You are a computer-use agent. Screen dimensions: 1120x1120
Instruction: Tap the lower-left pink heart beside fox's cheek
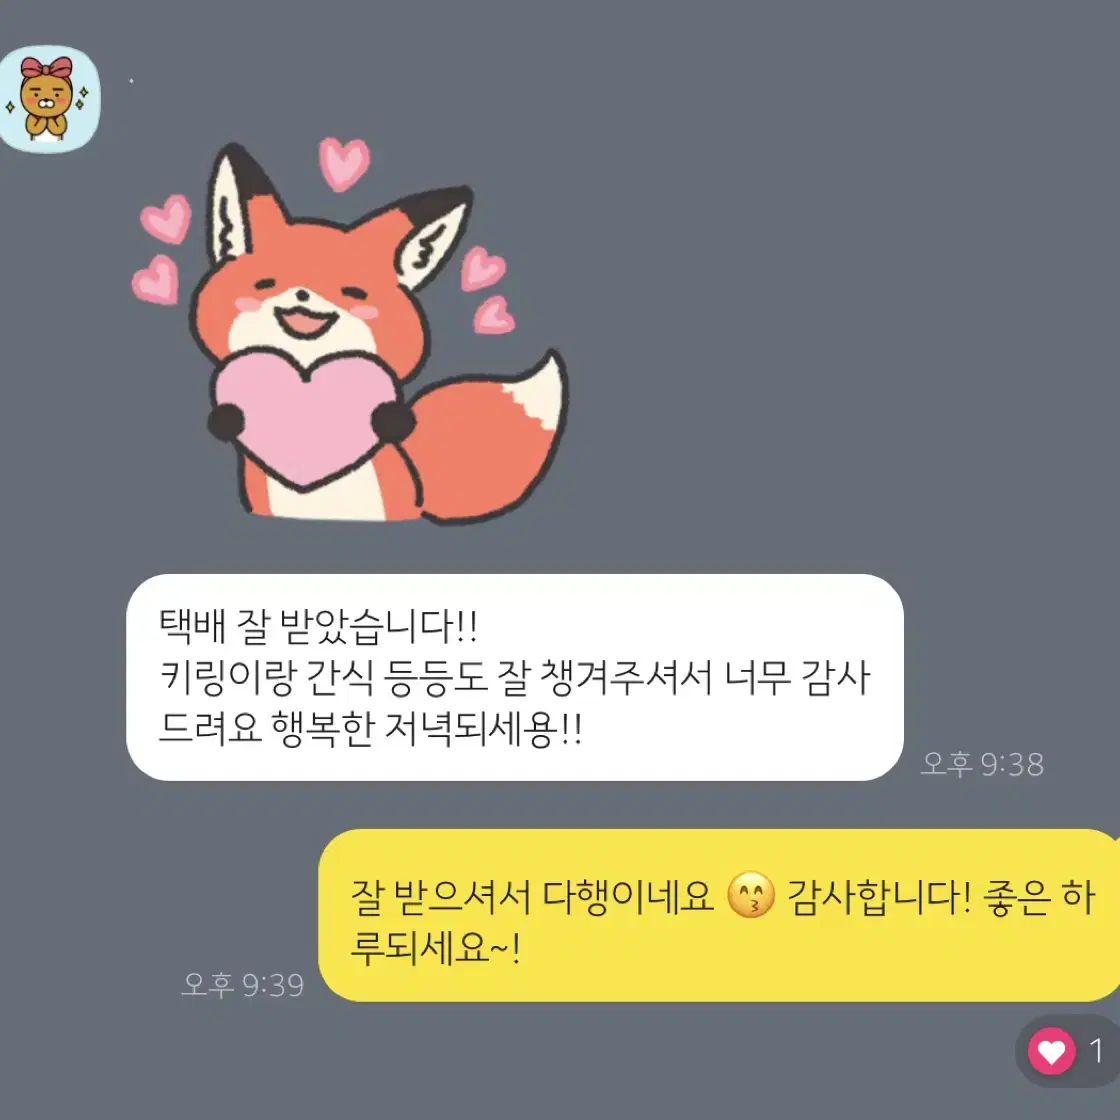156,279
